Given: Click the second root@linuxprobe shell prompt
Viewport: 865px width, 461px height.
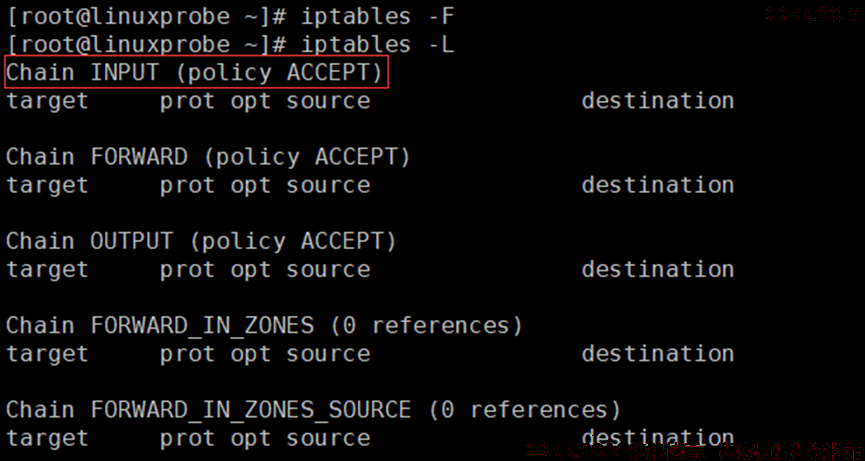Looking at the screenshot, I should click(x=146, y=45).
